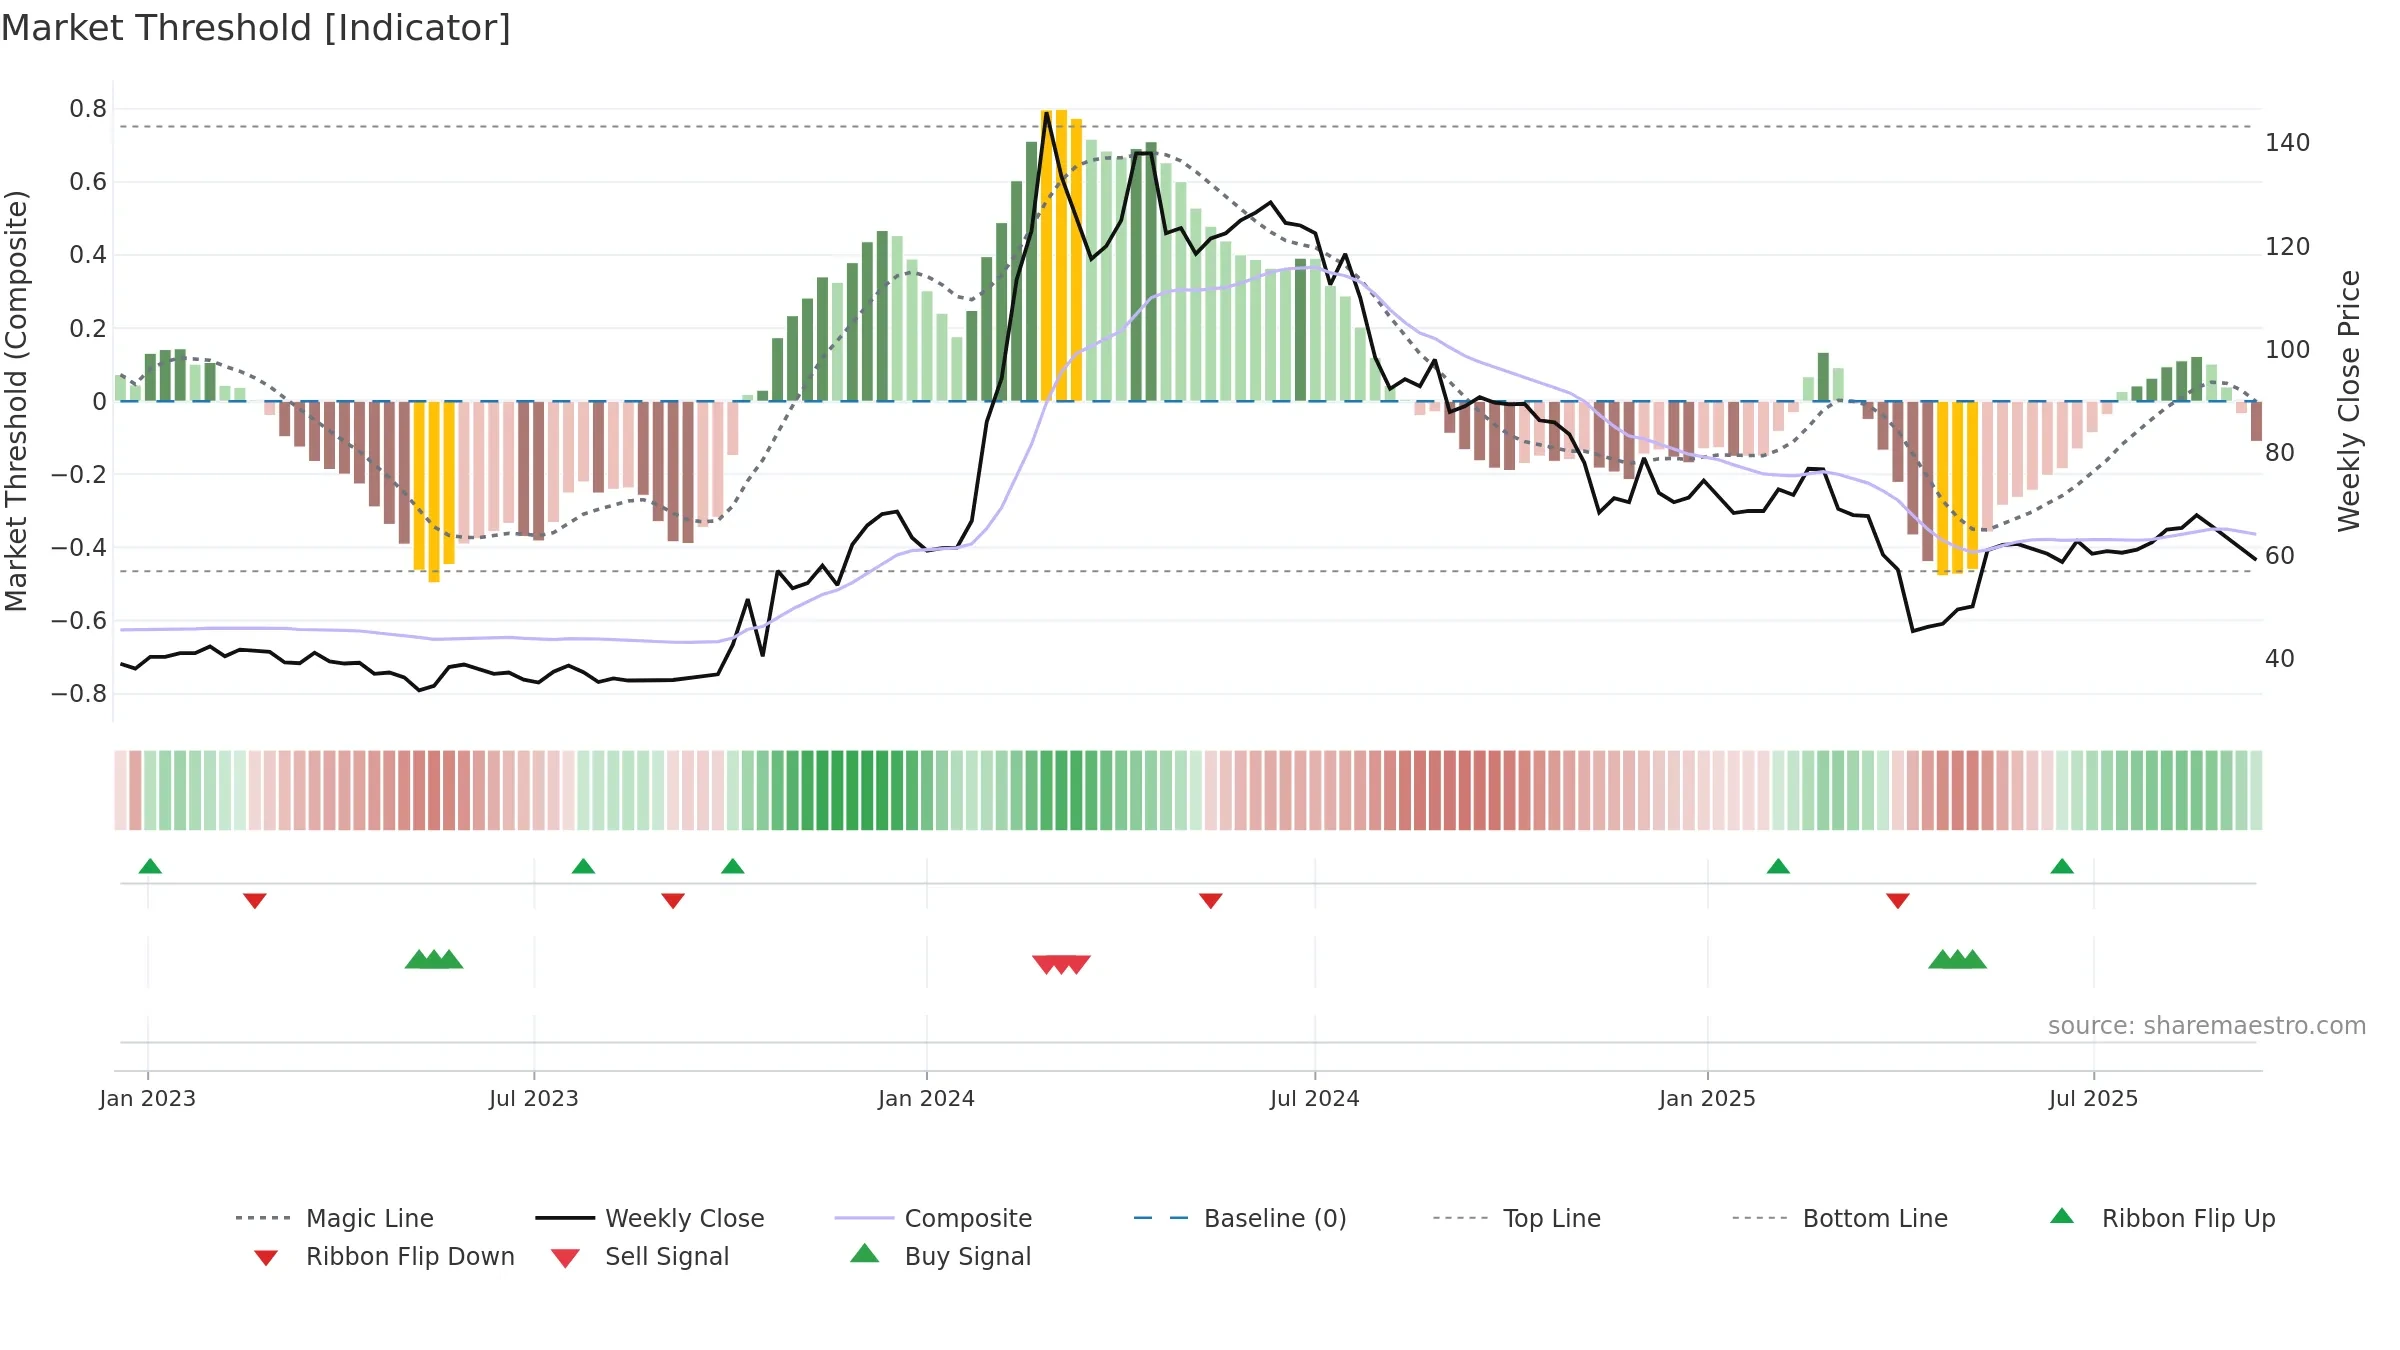Toggle the Top Line legend entry
Viewport: 2400px width, 1350px height.
pyautogui.click(x=1516, y=1218)
